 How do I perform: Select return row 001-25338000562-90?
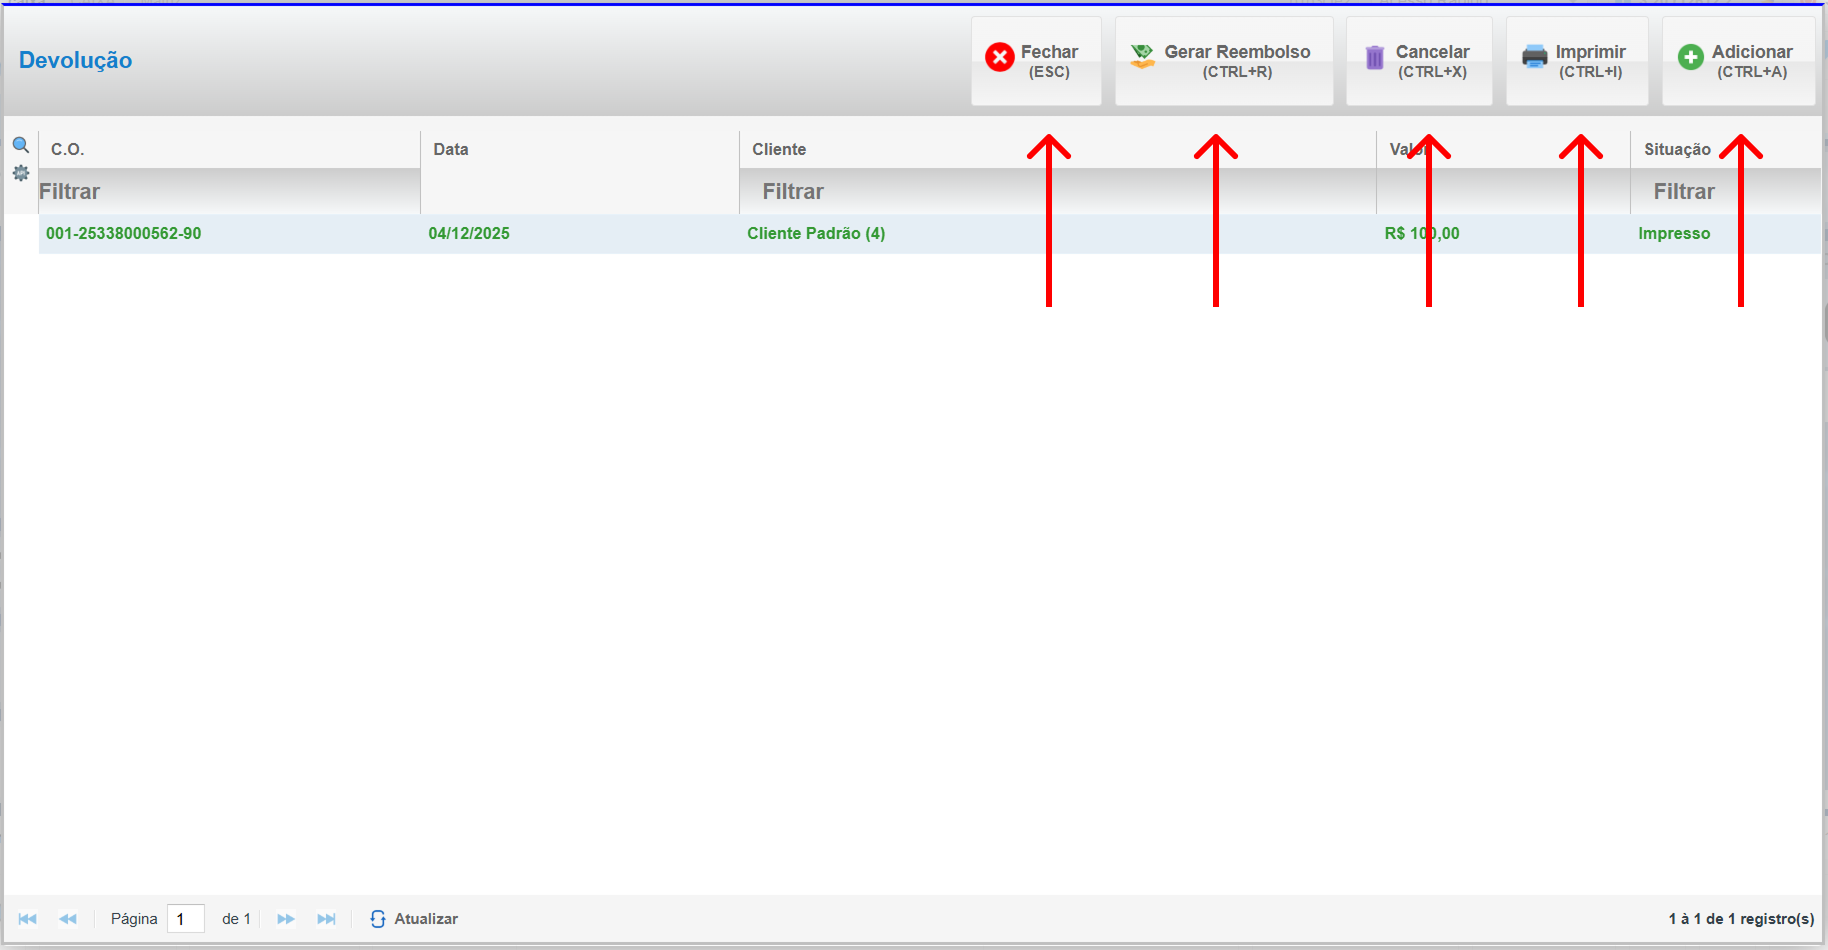[x=124, y=233]
